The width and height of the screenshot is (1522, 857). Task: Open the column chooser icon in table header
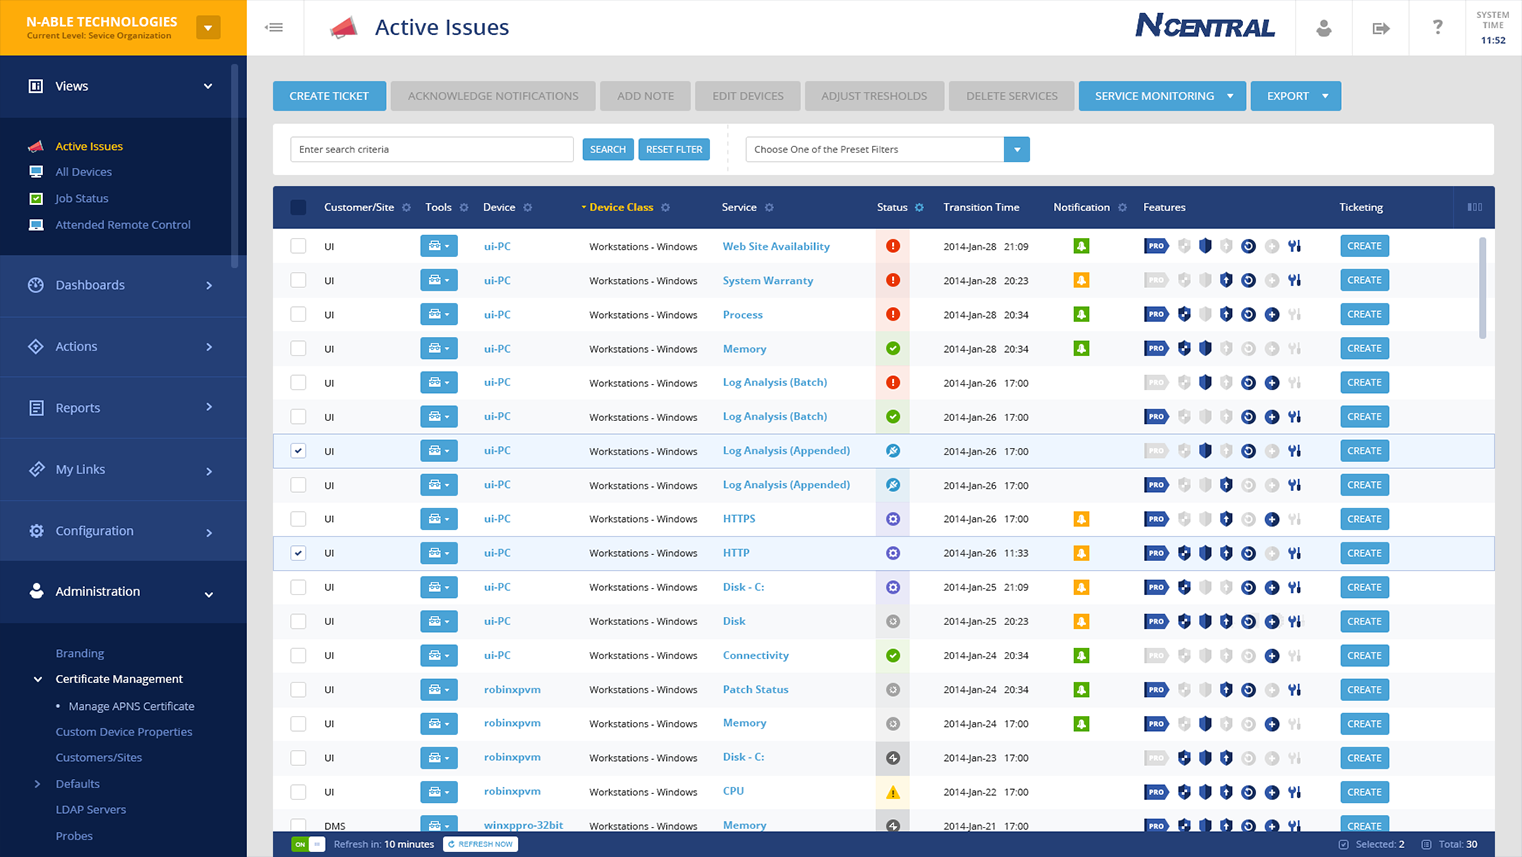pos(1475,208)
